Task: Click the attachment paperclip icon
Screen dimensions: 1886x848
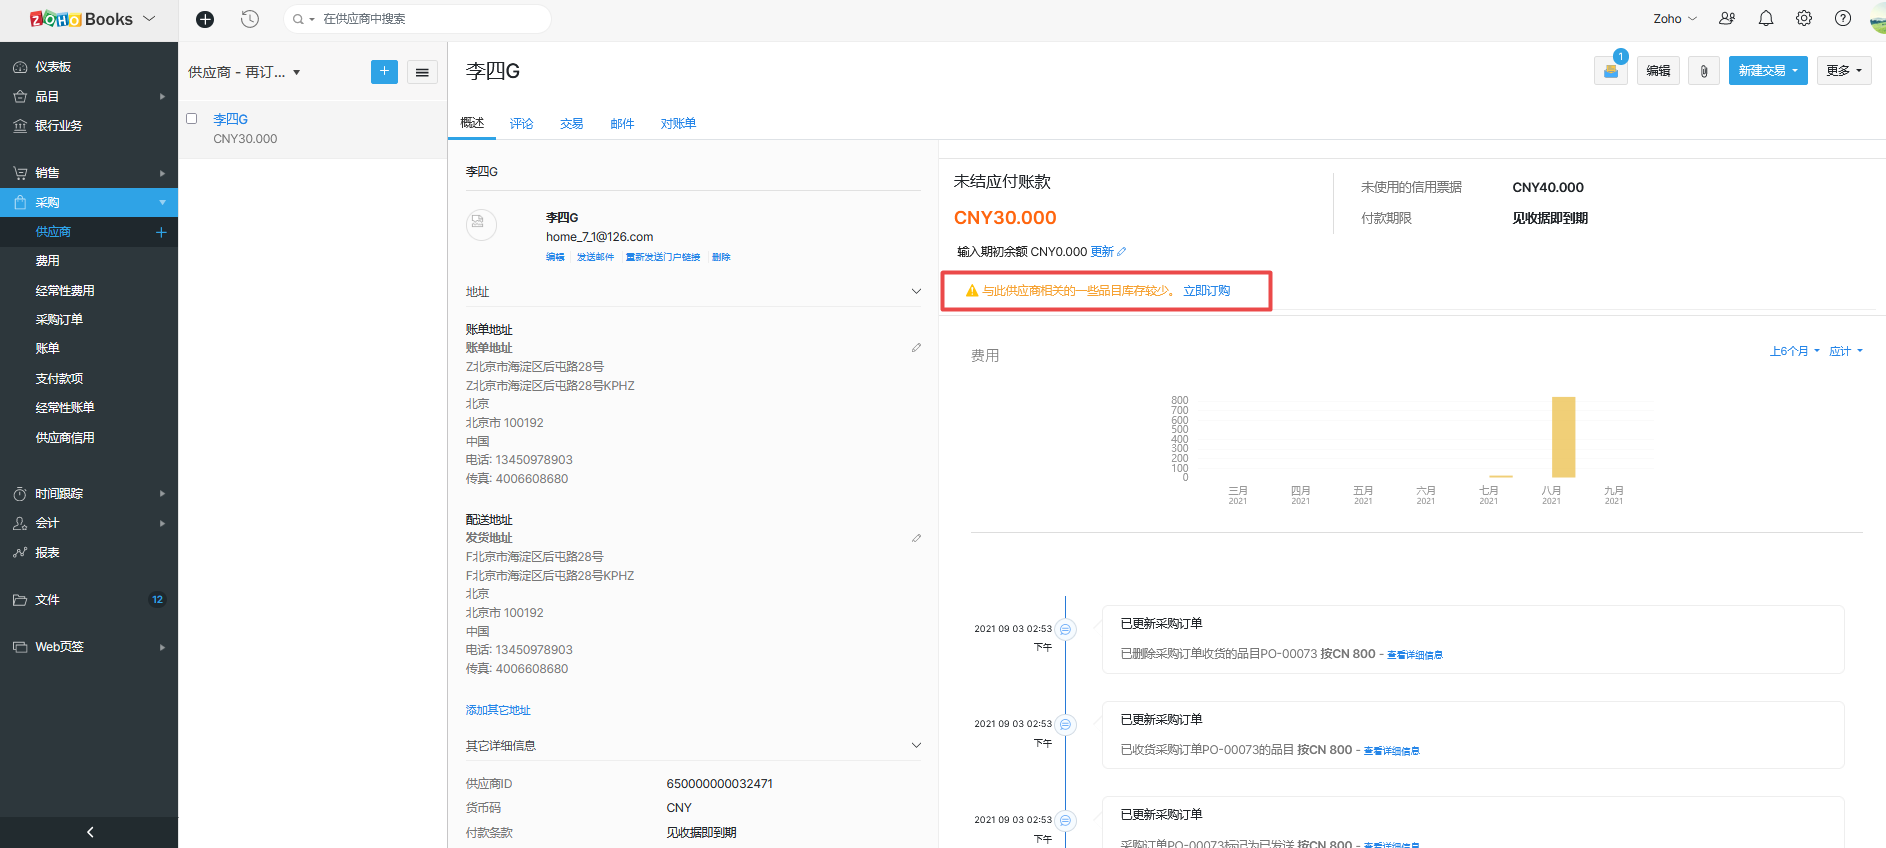Action: (x=1704, y=71)
